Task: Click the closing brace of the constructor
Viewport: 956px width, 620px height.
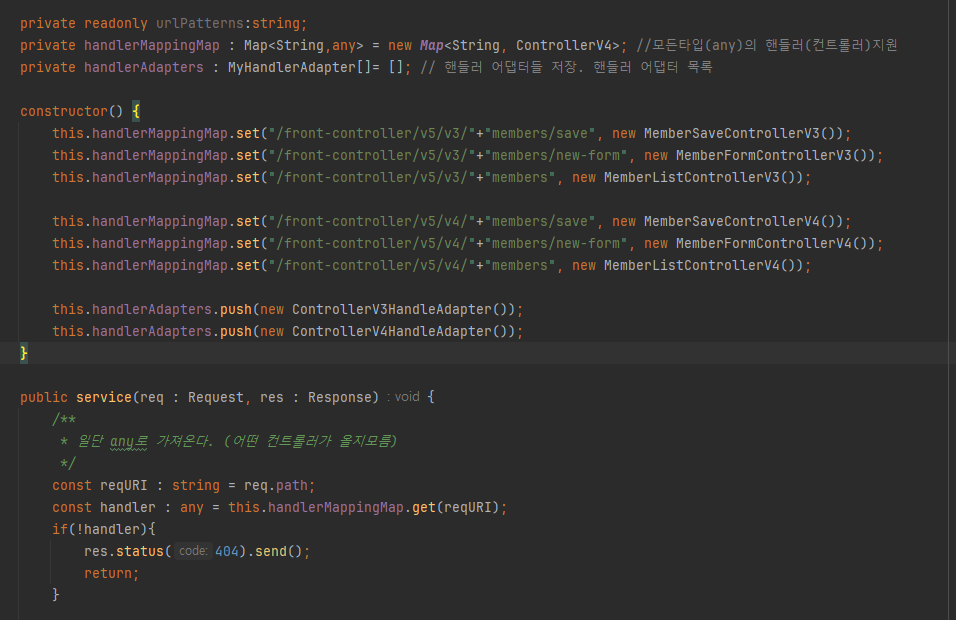Action: (x=24, y=353)
